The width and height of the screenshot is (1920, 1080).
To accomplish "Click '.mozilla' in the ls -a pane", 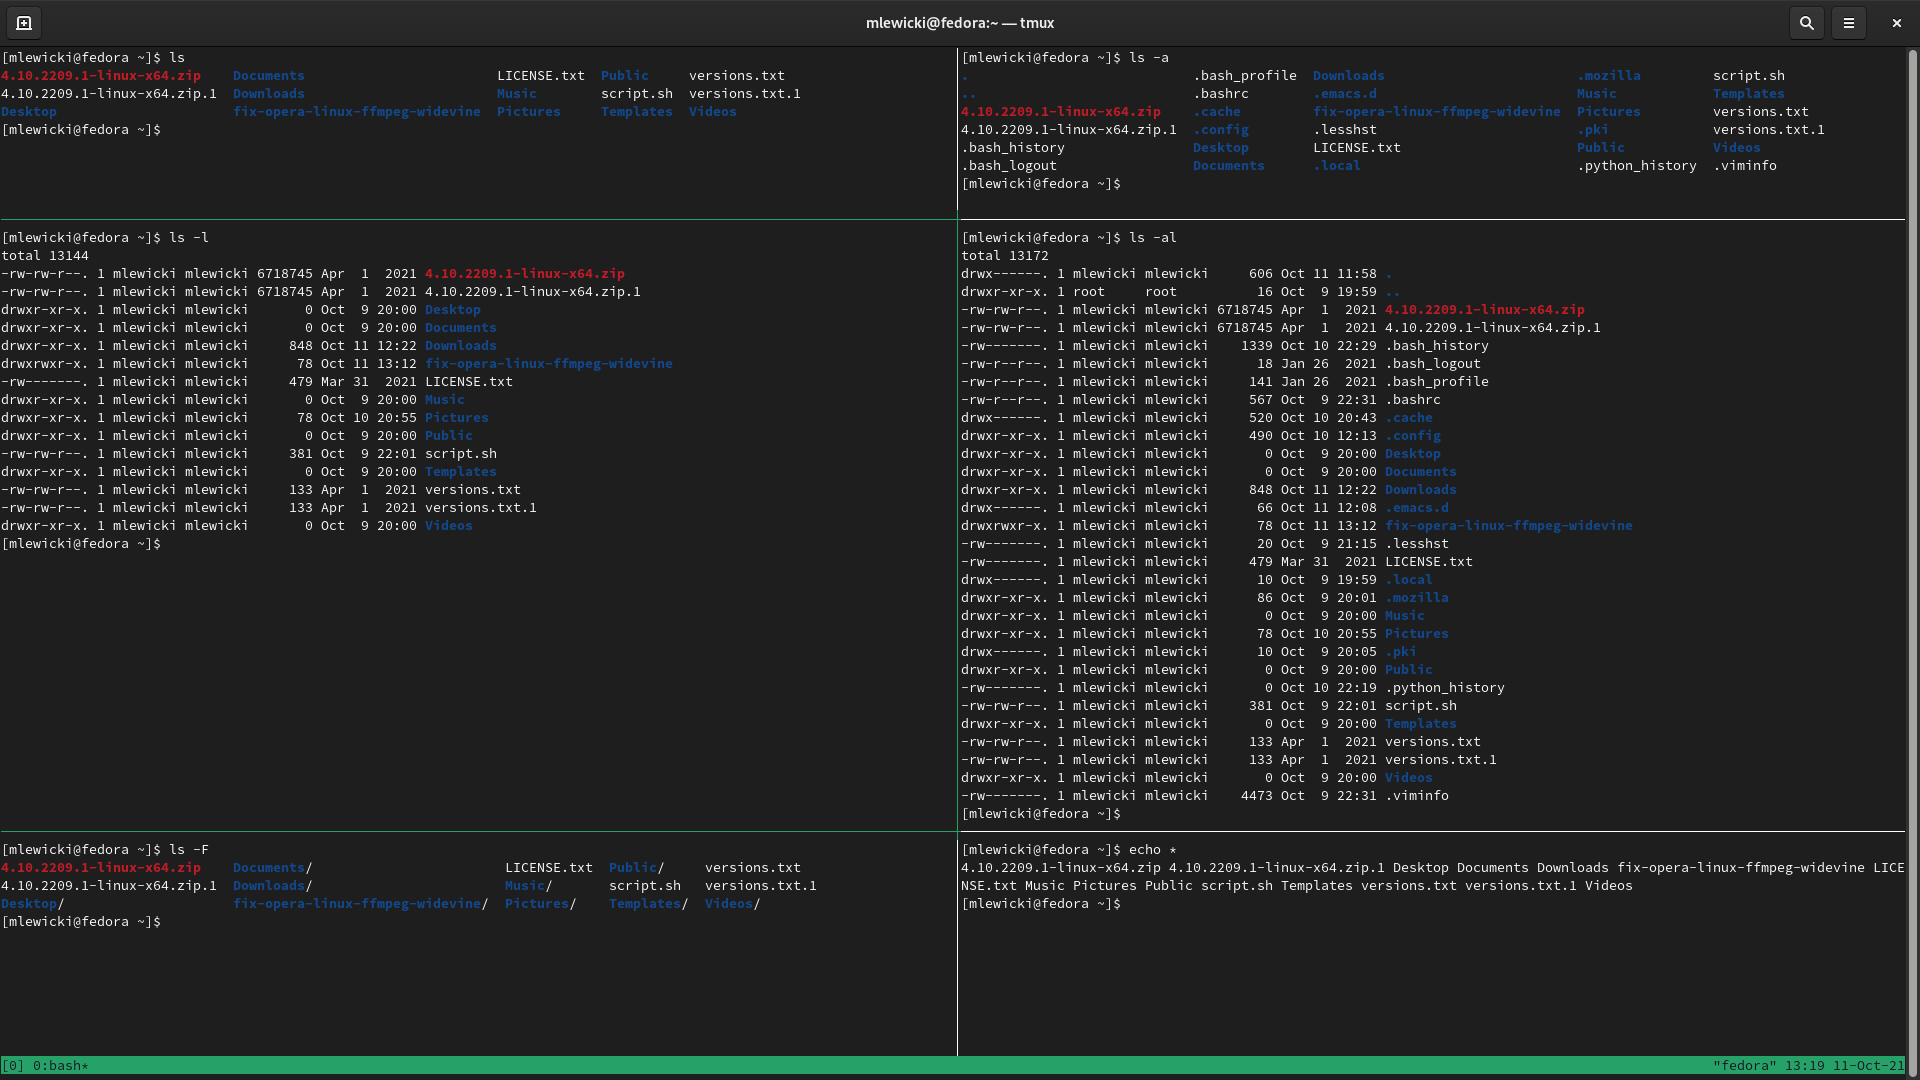I will tap(1609, 76).
